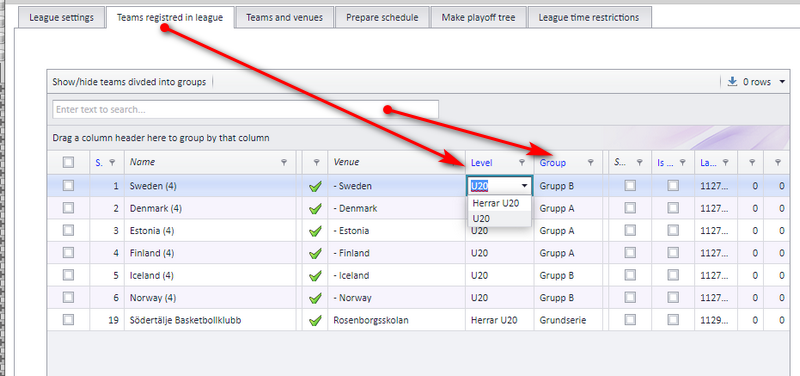Open filter icon on Name column

click(x=284, y=162)
